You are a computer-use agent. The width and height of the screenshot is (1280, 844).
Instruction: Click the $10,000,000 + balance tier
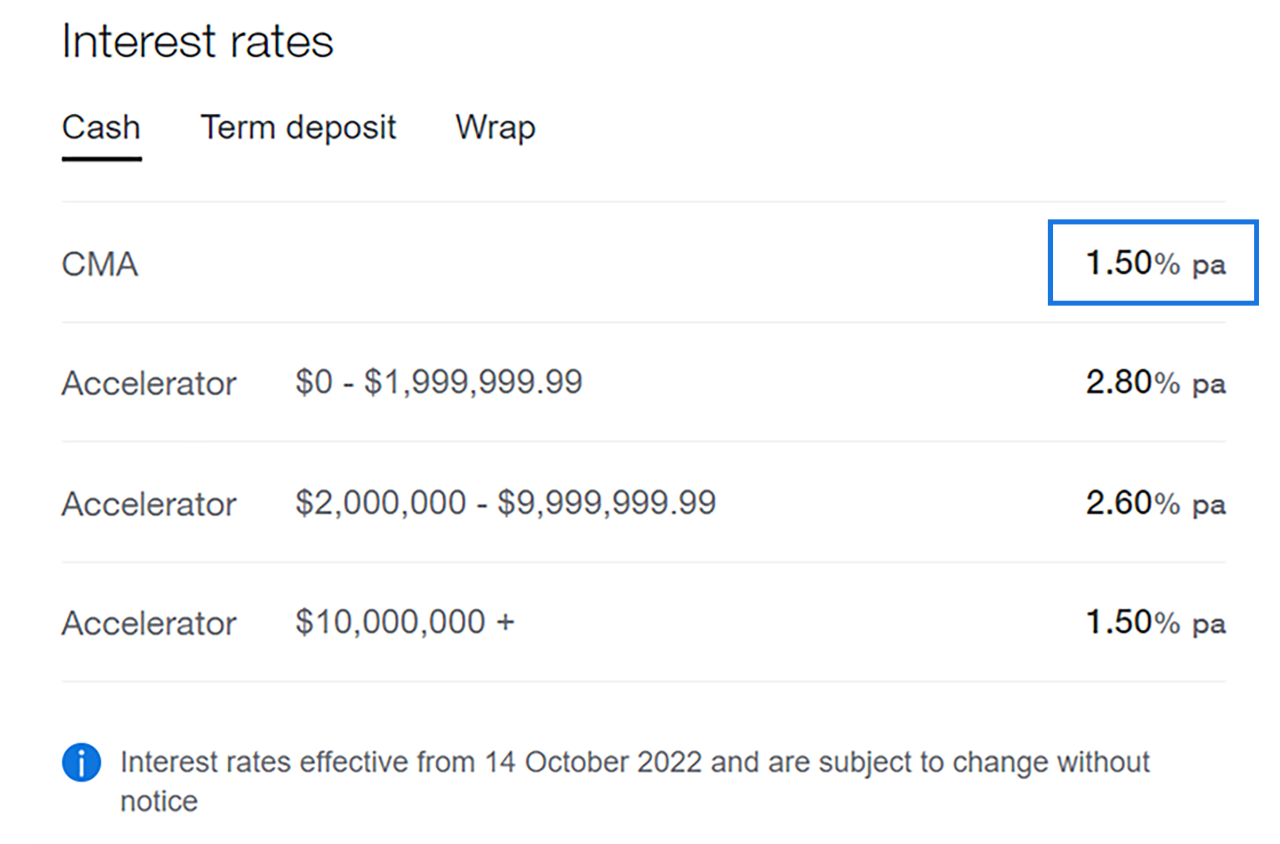(405, 622)
